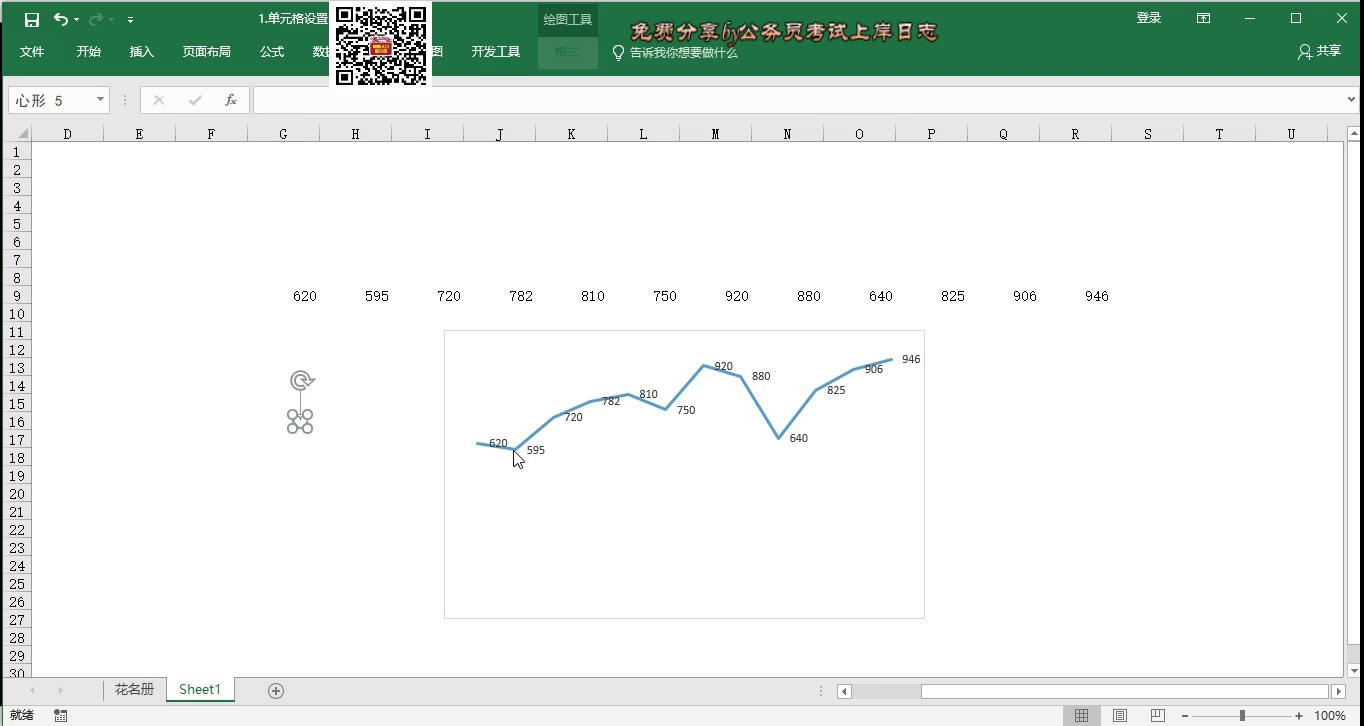Click the insert function fx icon
The image size is (1364, 726).
click(x=230, y=100)
